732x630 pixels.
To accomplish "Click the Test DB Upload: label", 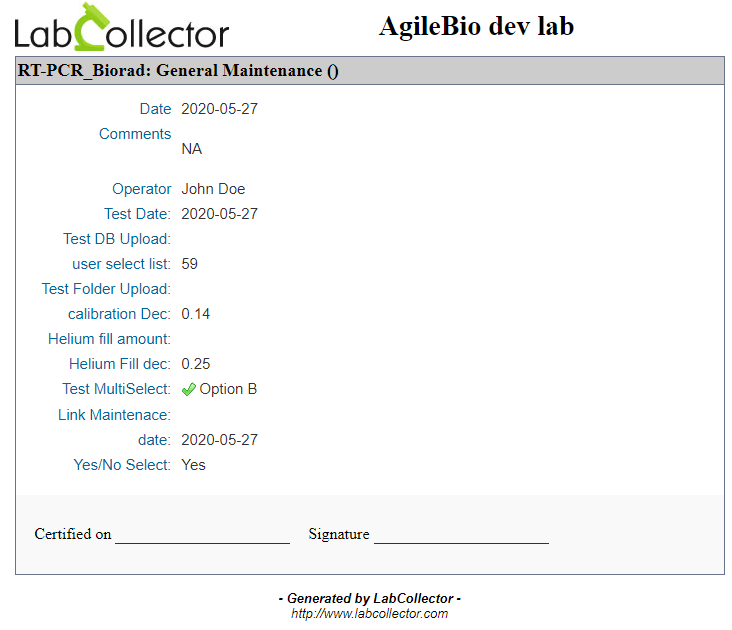I will 117,239.
